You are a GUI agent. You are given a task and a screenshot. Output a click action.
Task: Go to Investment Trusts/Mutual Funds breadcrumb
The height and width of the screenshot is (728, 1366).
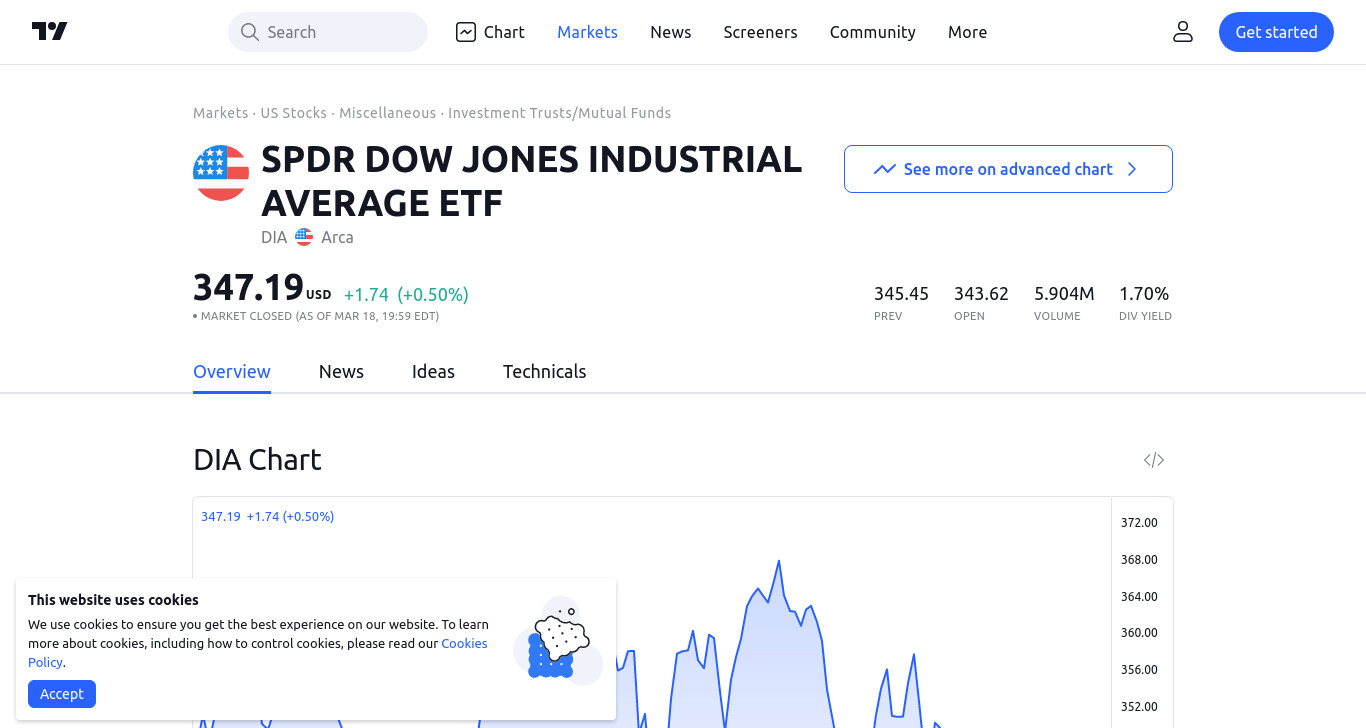pyautogui.click(x=559, y=113)
